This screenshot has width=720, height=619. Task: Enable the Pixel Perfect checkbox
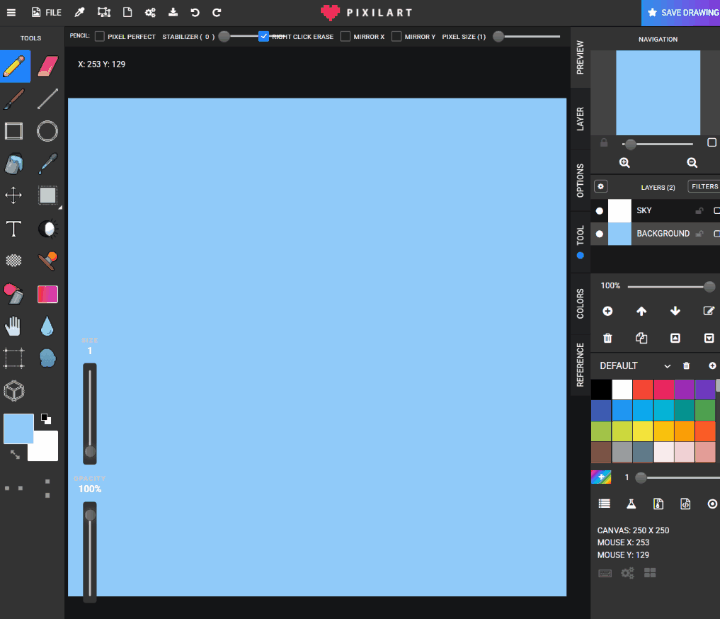[x=100, y=36]
